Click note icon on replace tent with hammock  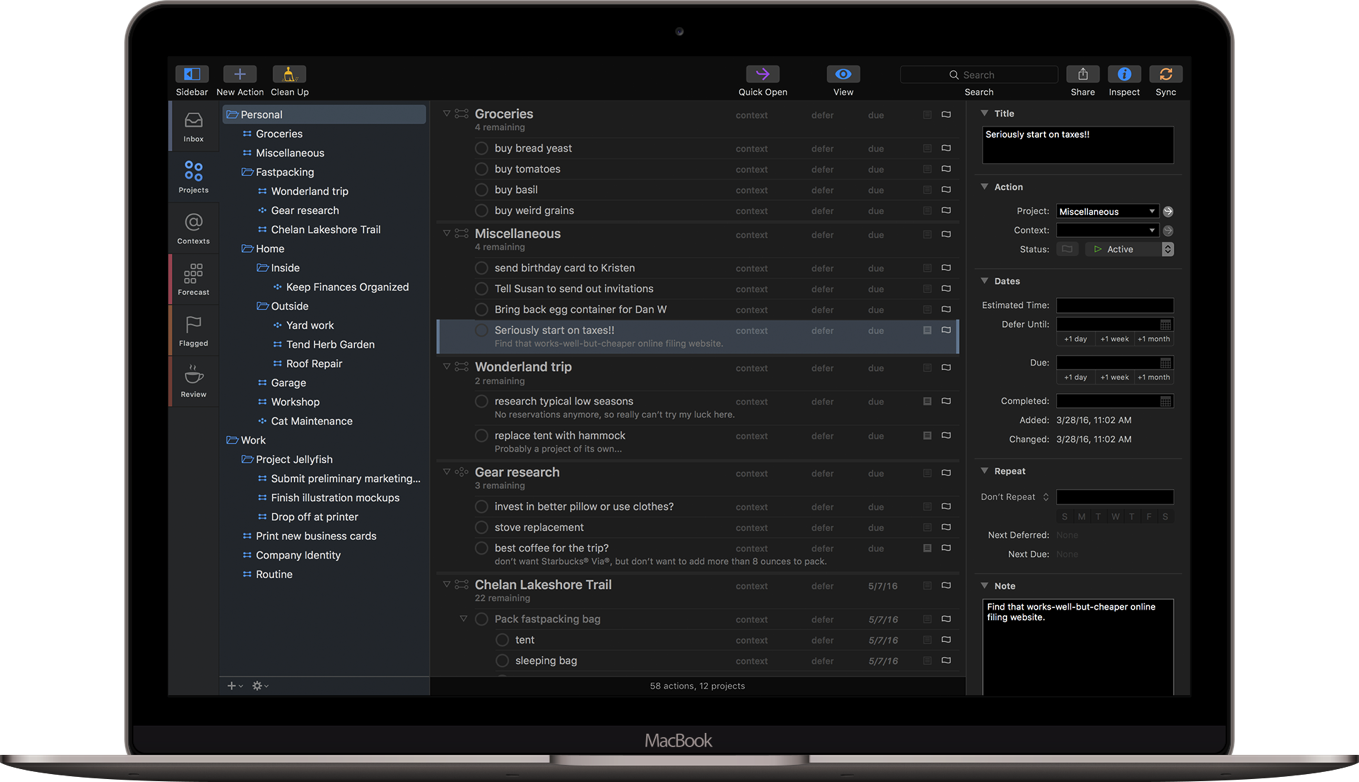tap(927, 436)
